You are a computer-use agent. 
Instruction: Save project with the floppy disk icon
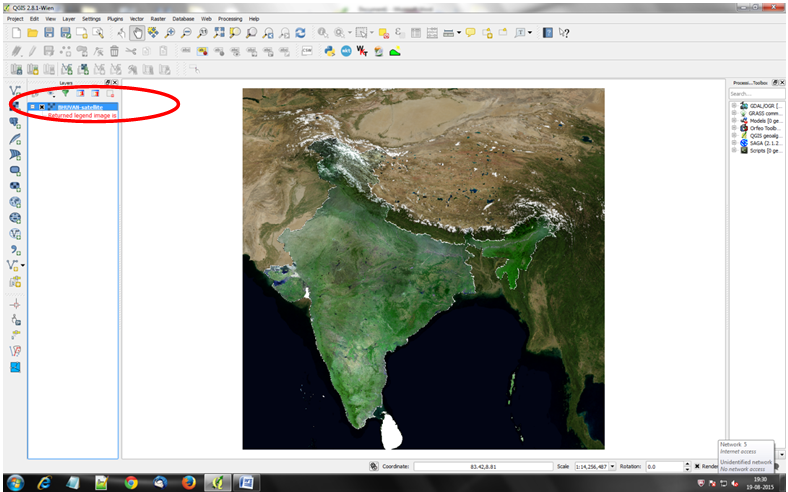pos(49,33)
